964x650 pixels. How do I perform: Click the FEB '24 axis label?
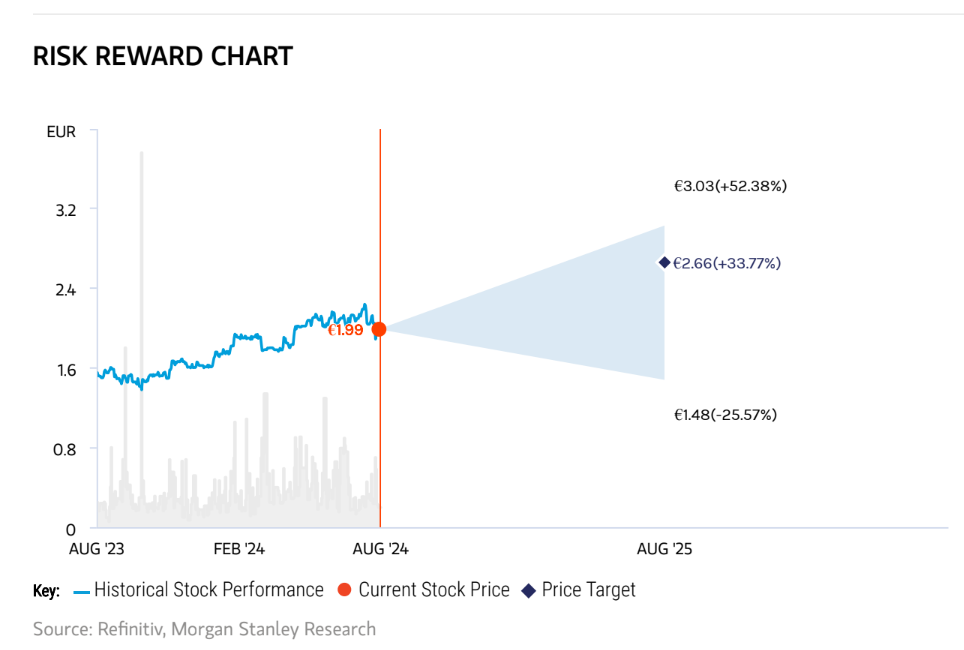[x=239, y=549]
